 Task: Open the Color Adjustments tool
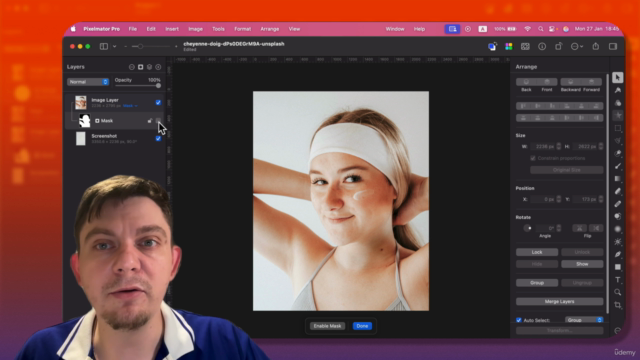618,103
